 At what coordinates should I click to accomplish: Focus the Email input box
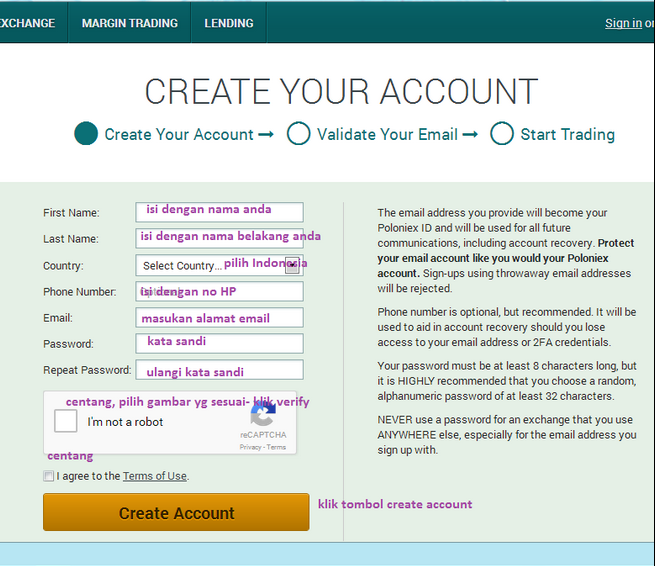coord(219,318)
